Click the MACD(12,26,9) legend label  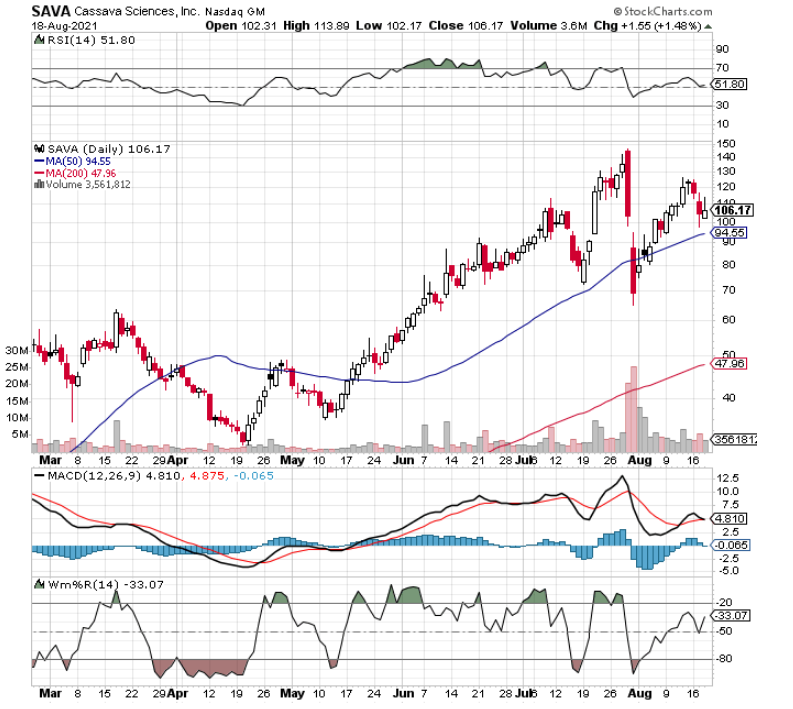point(94,476)
